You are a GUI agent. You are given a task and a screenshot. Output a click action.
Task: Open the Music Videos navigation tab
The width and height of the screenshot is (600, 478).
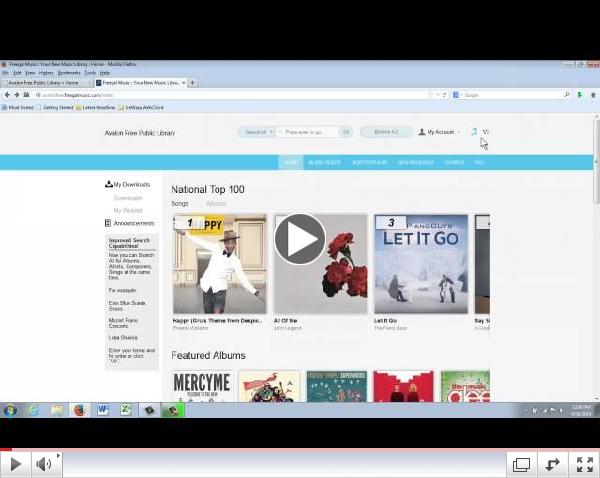(x=324, y=162)
